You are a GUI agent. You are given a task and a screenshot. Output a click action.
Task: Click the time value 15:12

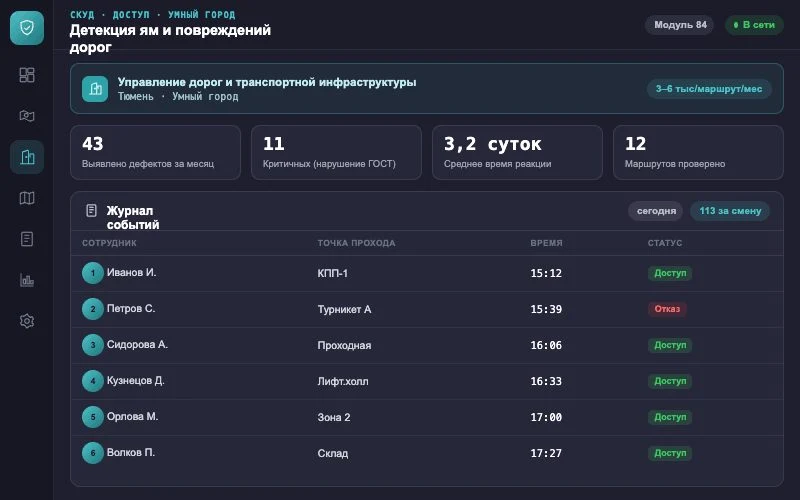(x=546, y=273)
